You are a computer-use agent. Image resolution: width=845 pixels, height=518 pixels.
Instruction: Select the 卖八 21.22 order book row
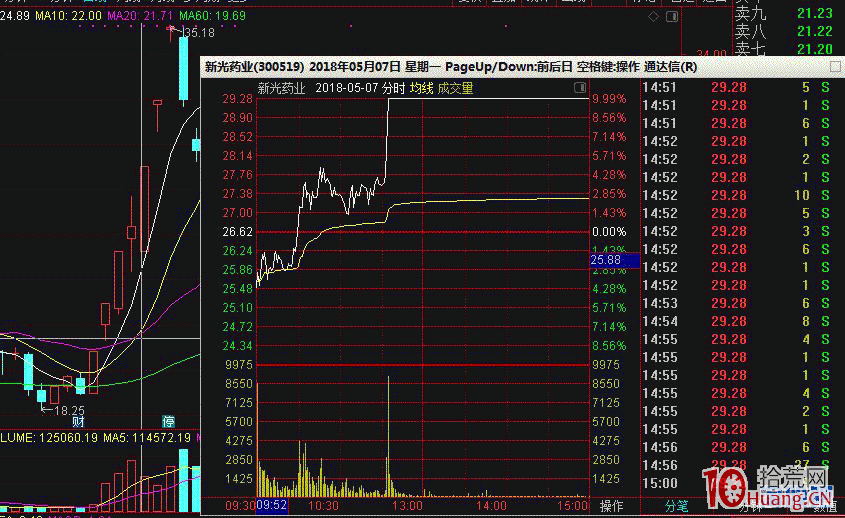pos(784,31)
